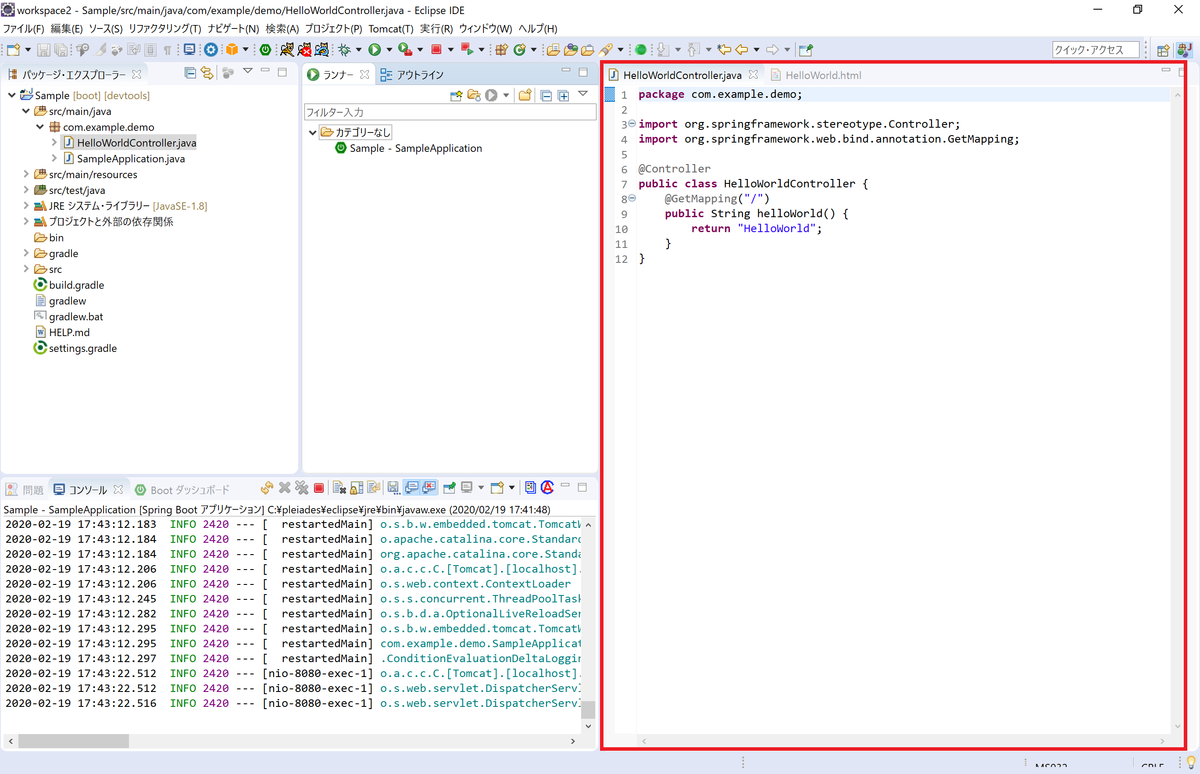Viewport: 1200px width, 774px height.
Task: Click the Clear Console icon
Action: 339,488
